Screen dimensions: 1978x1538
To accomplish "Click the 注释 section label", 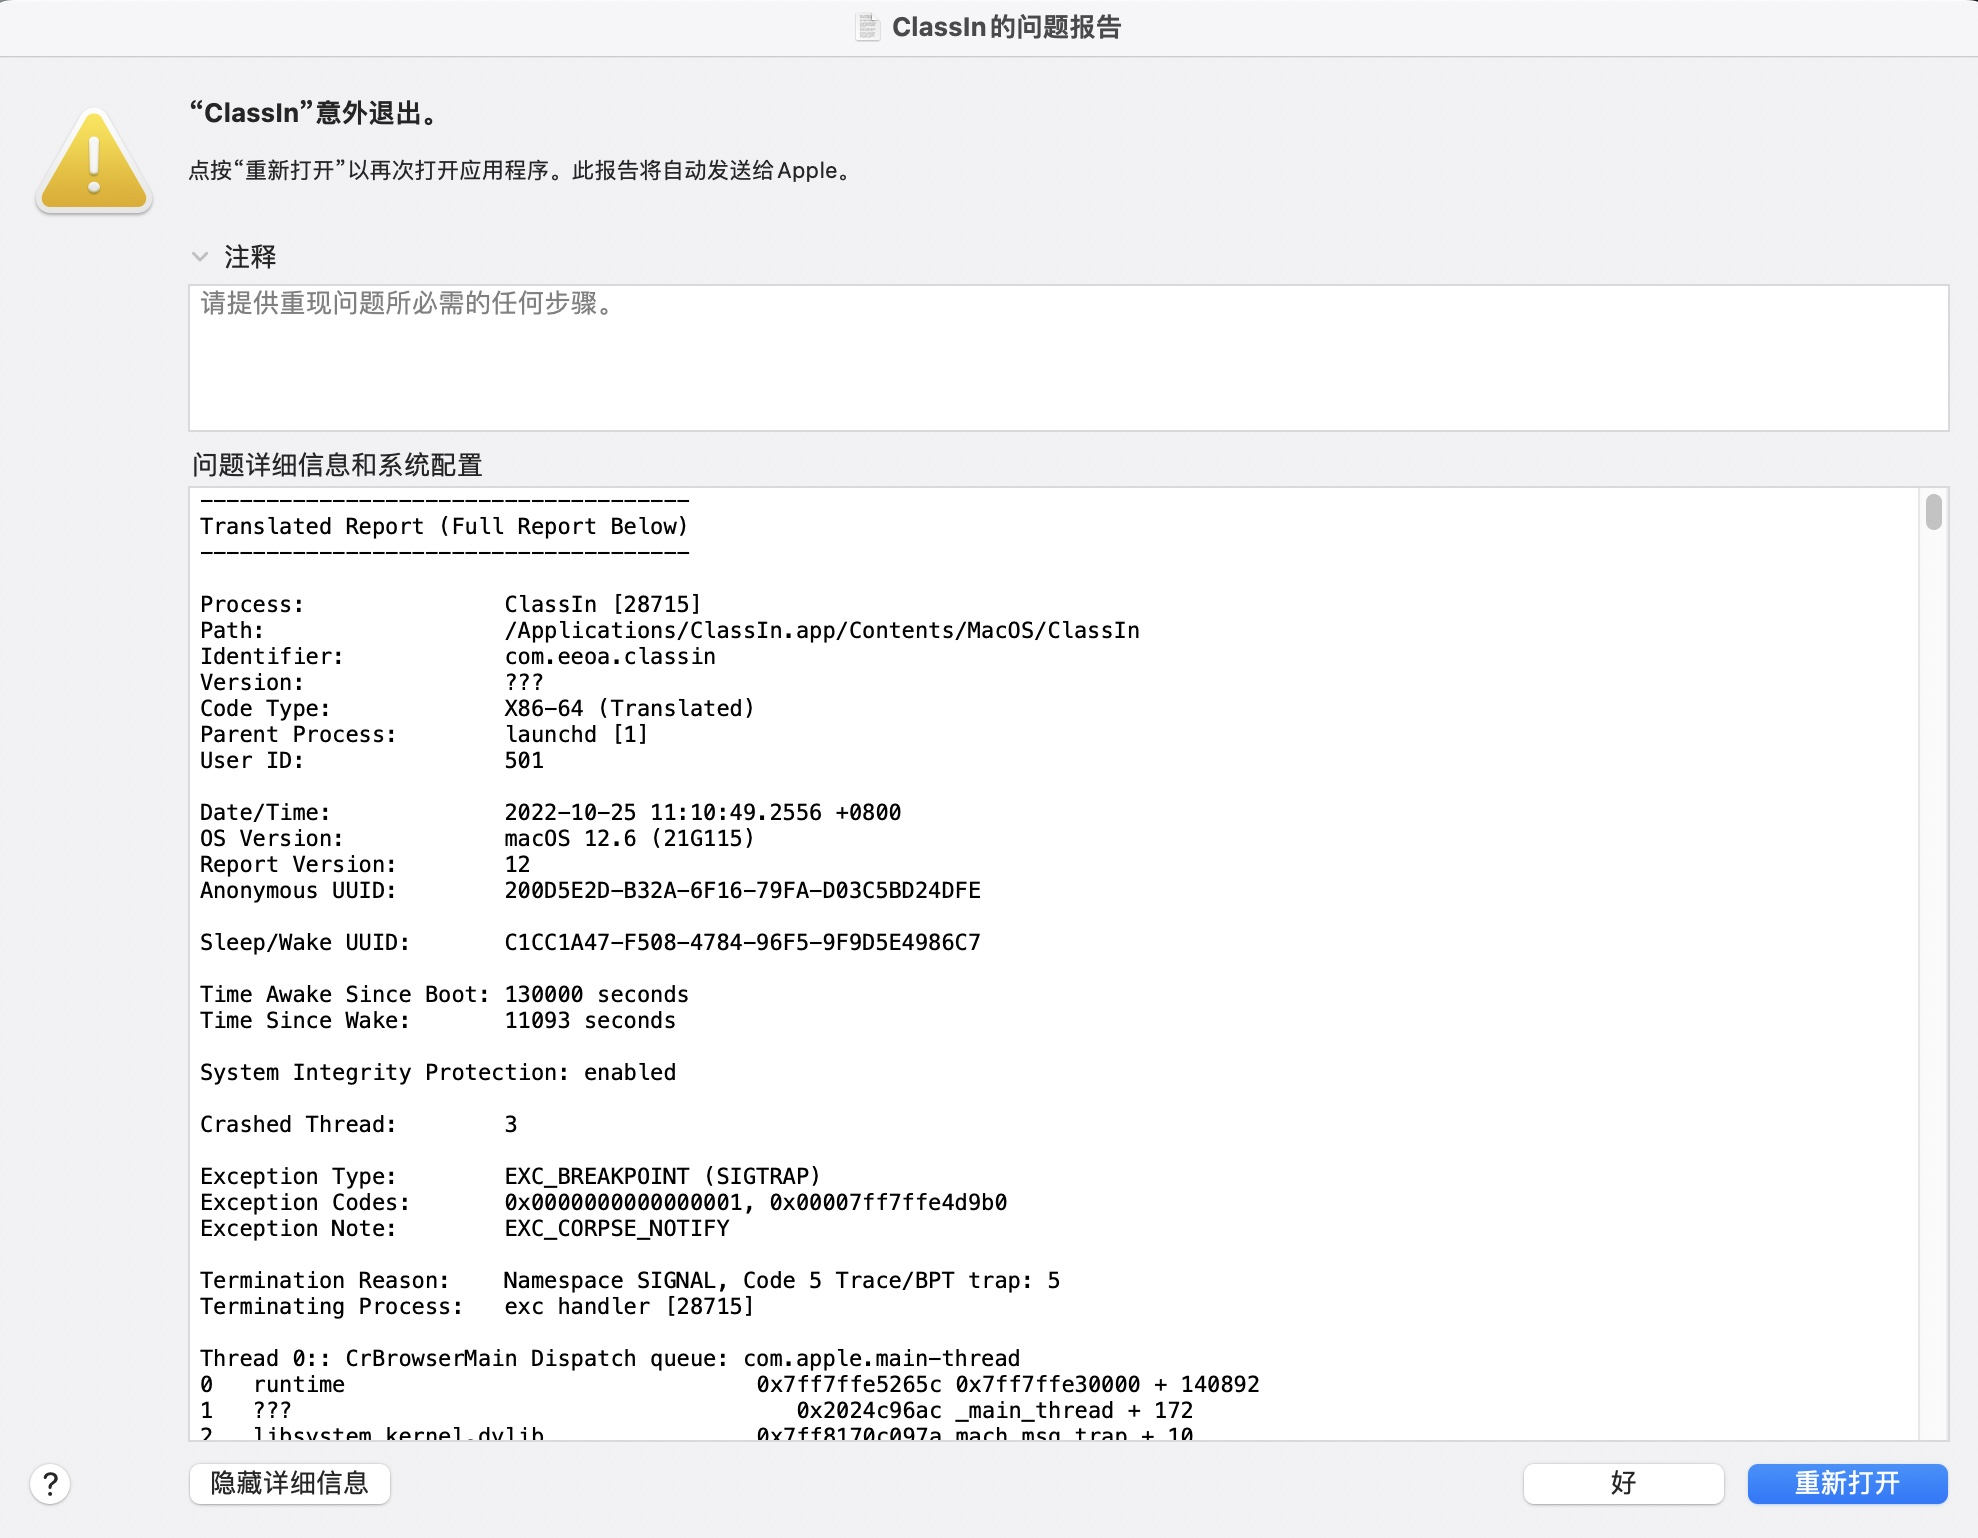I will click(x=250, y=257).
